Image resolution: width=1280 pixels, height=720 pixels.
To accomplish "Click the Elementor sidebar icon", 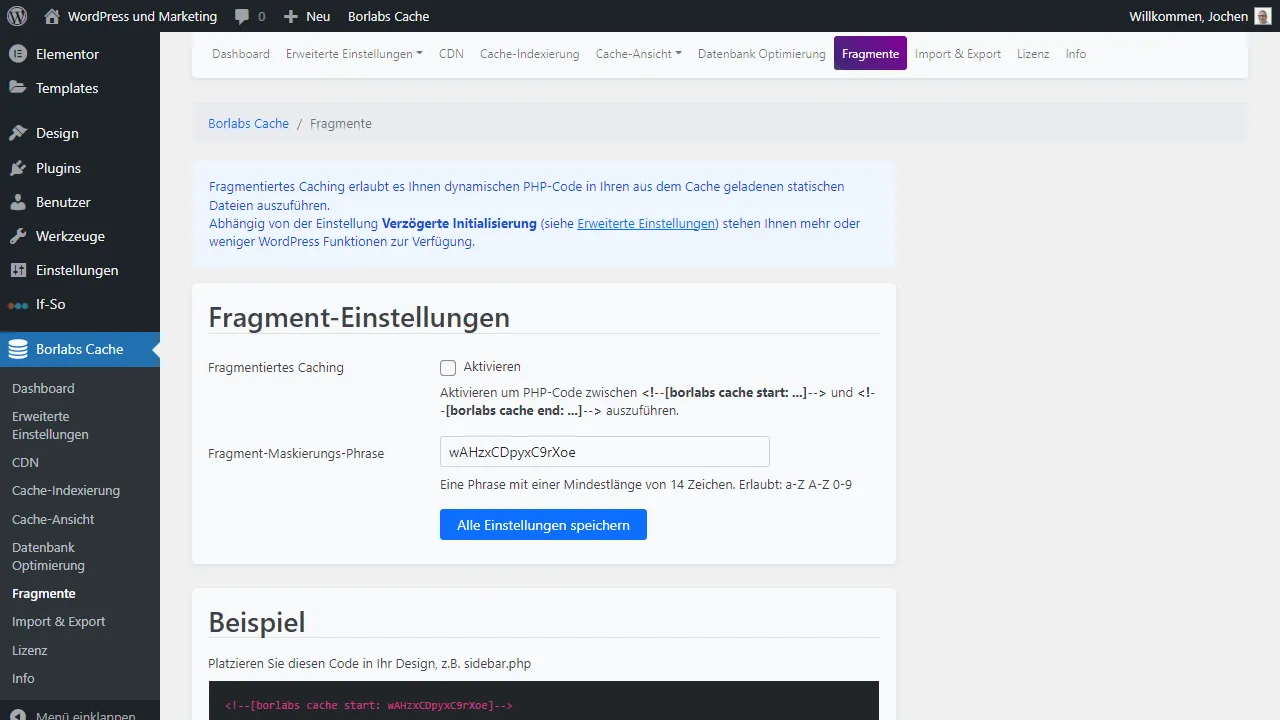I will pyautogui.click(x=17, y=54).
